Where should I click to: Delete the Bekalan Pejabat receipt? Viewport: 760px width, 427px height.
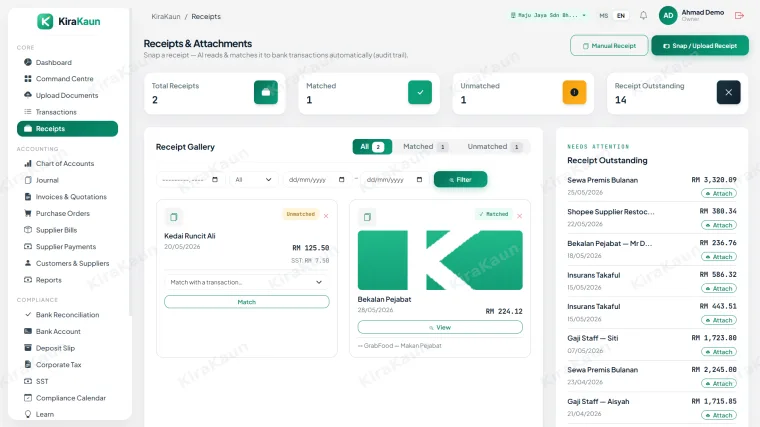[520, 216]
